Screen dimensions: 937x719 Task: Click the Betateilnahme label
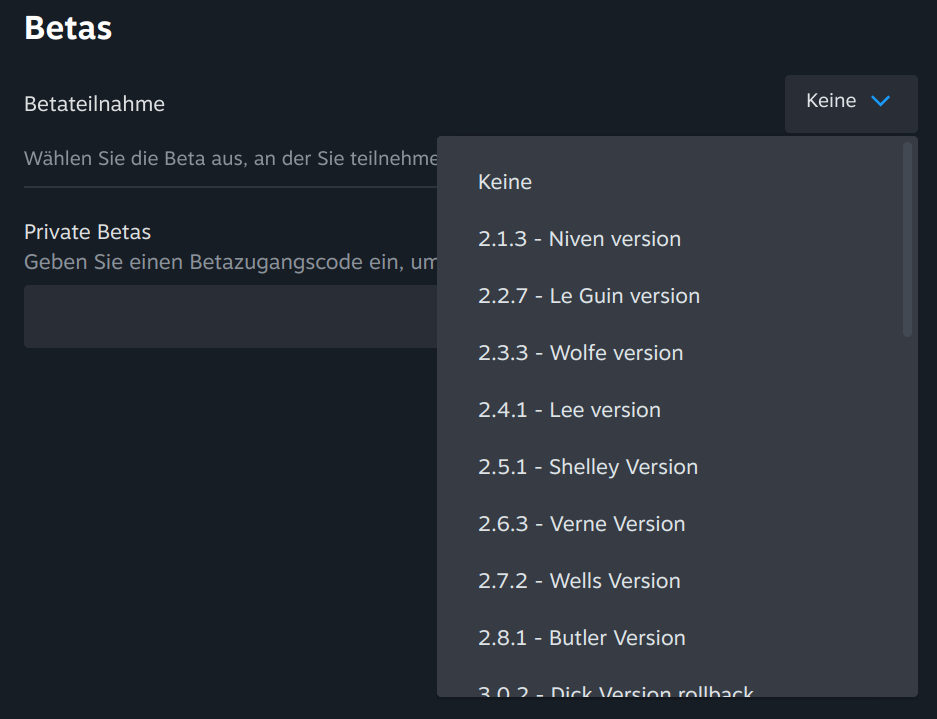[94, 104]
